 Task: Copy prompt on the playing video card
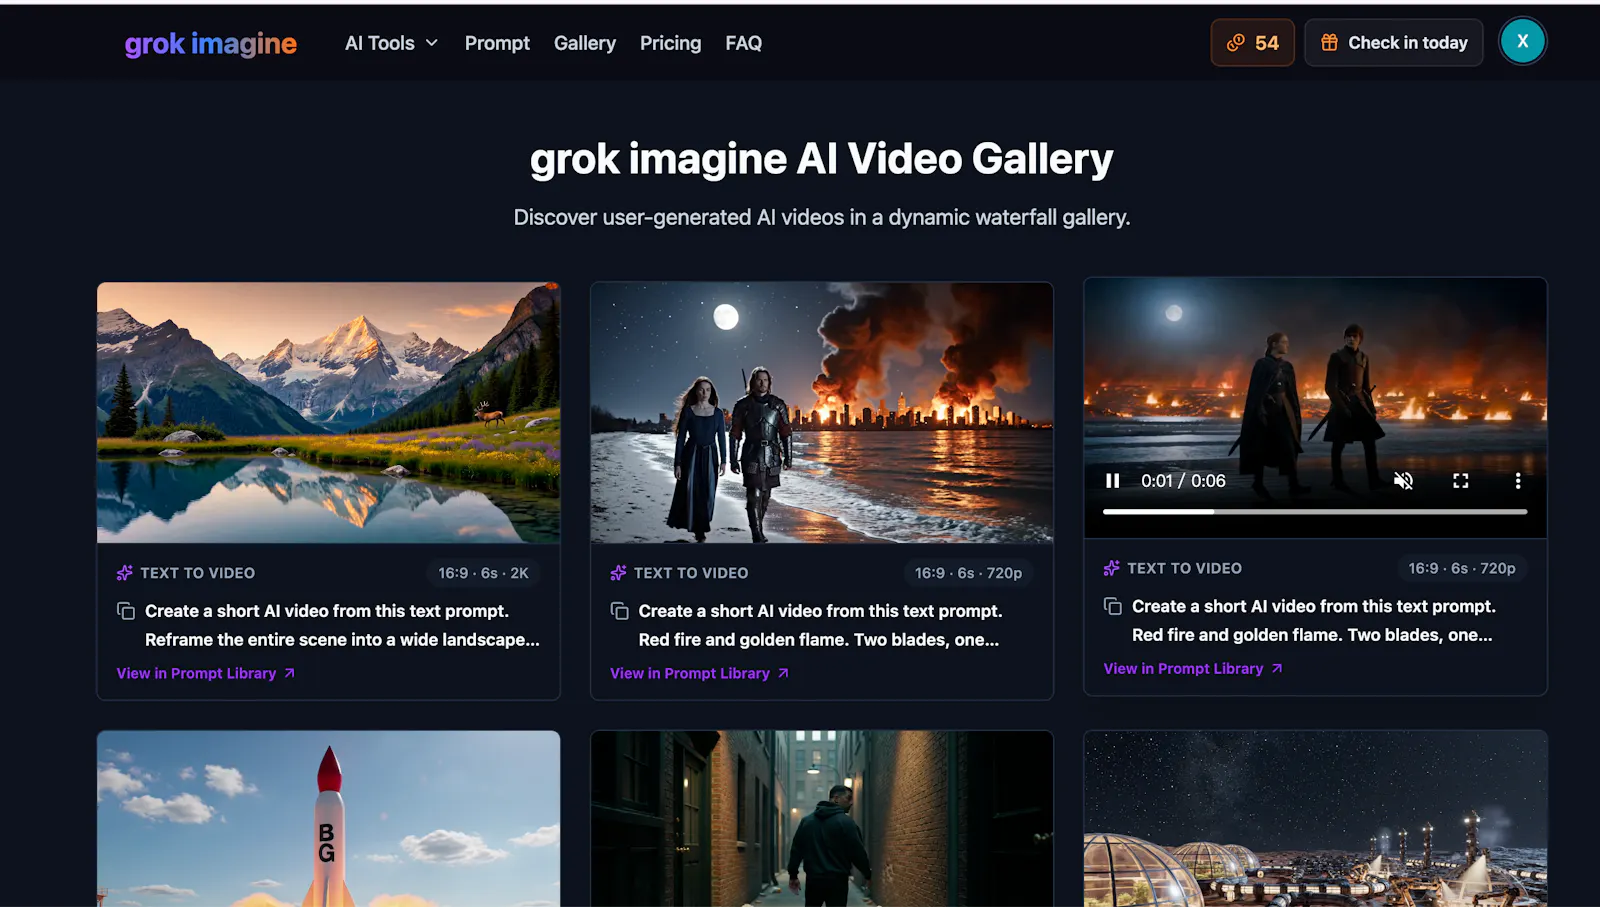[1113, 606]
